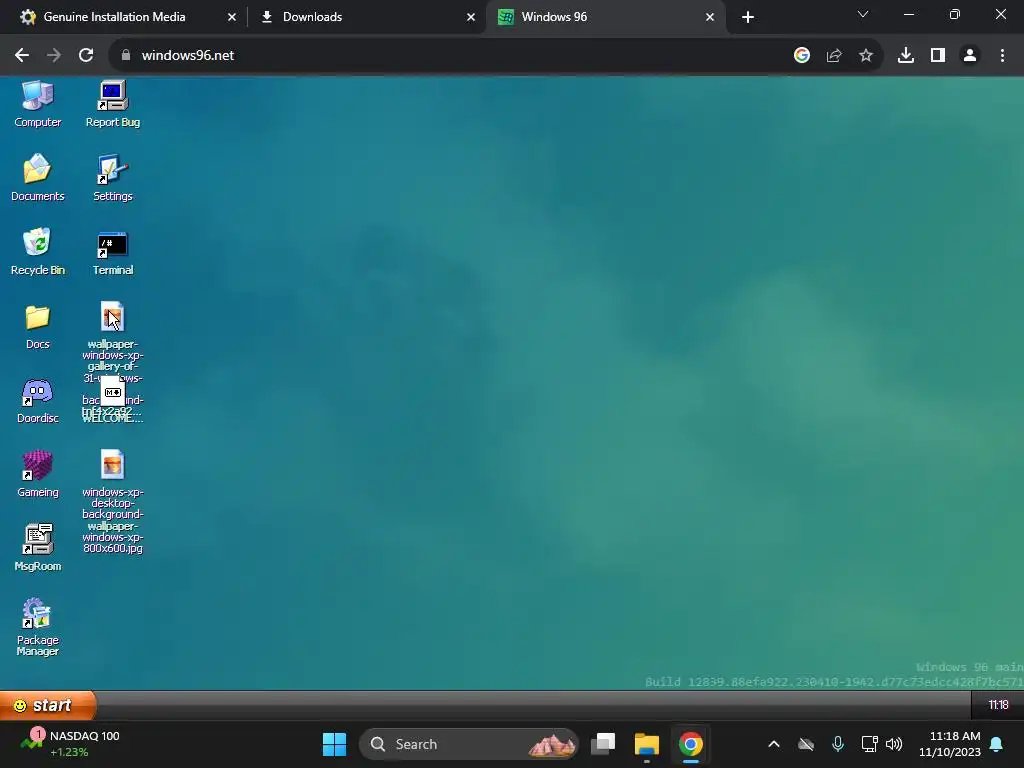Open the Chrome profile menu

[970, 56]
